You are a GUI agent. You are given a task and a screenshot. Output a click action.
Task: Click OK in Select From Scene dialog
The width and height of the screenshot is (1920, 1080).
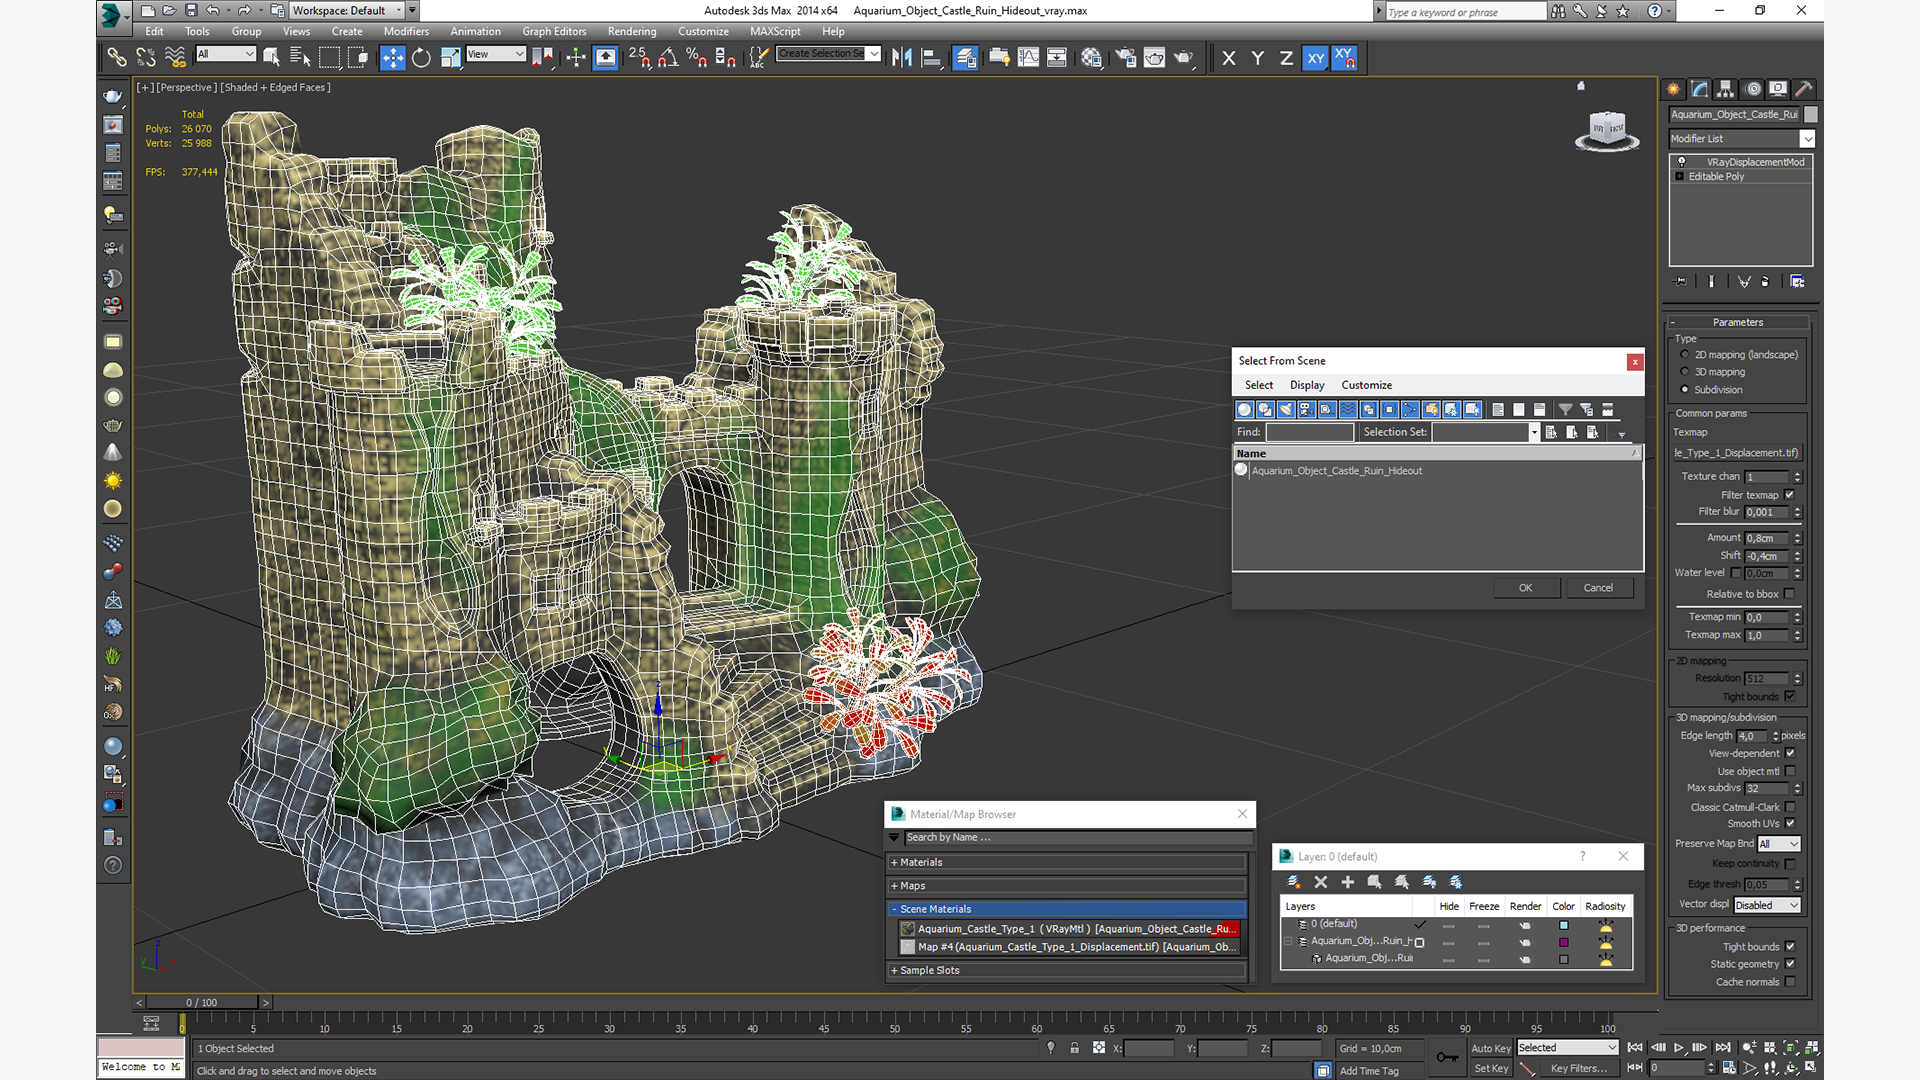pos(1526,588)
